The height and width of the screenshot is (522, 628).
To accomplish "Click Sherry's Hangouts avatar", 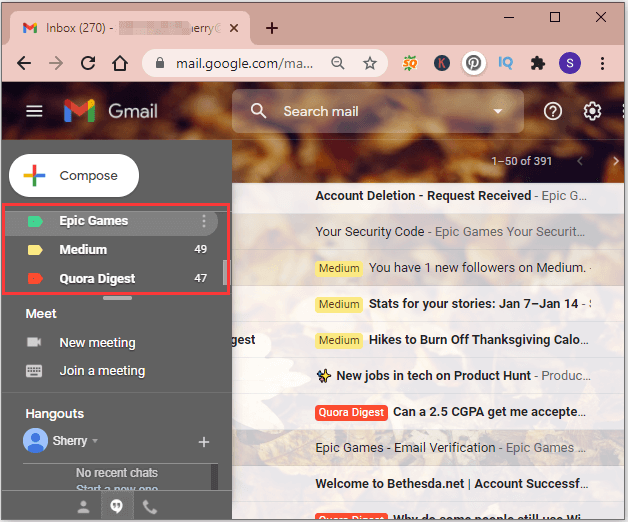I will [x=36, y=440].
